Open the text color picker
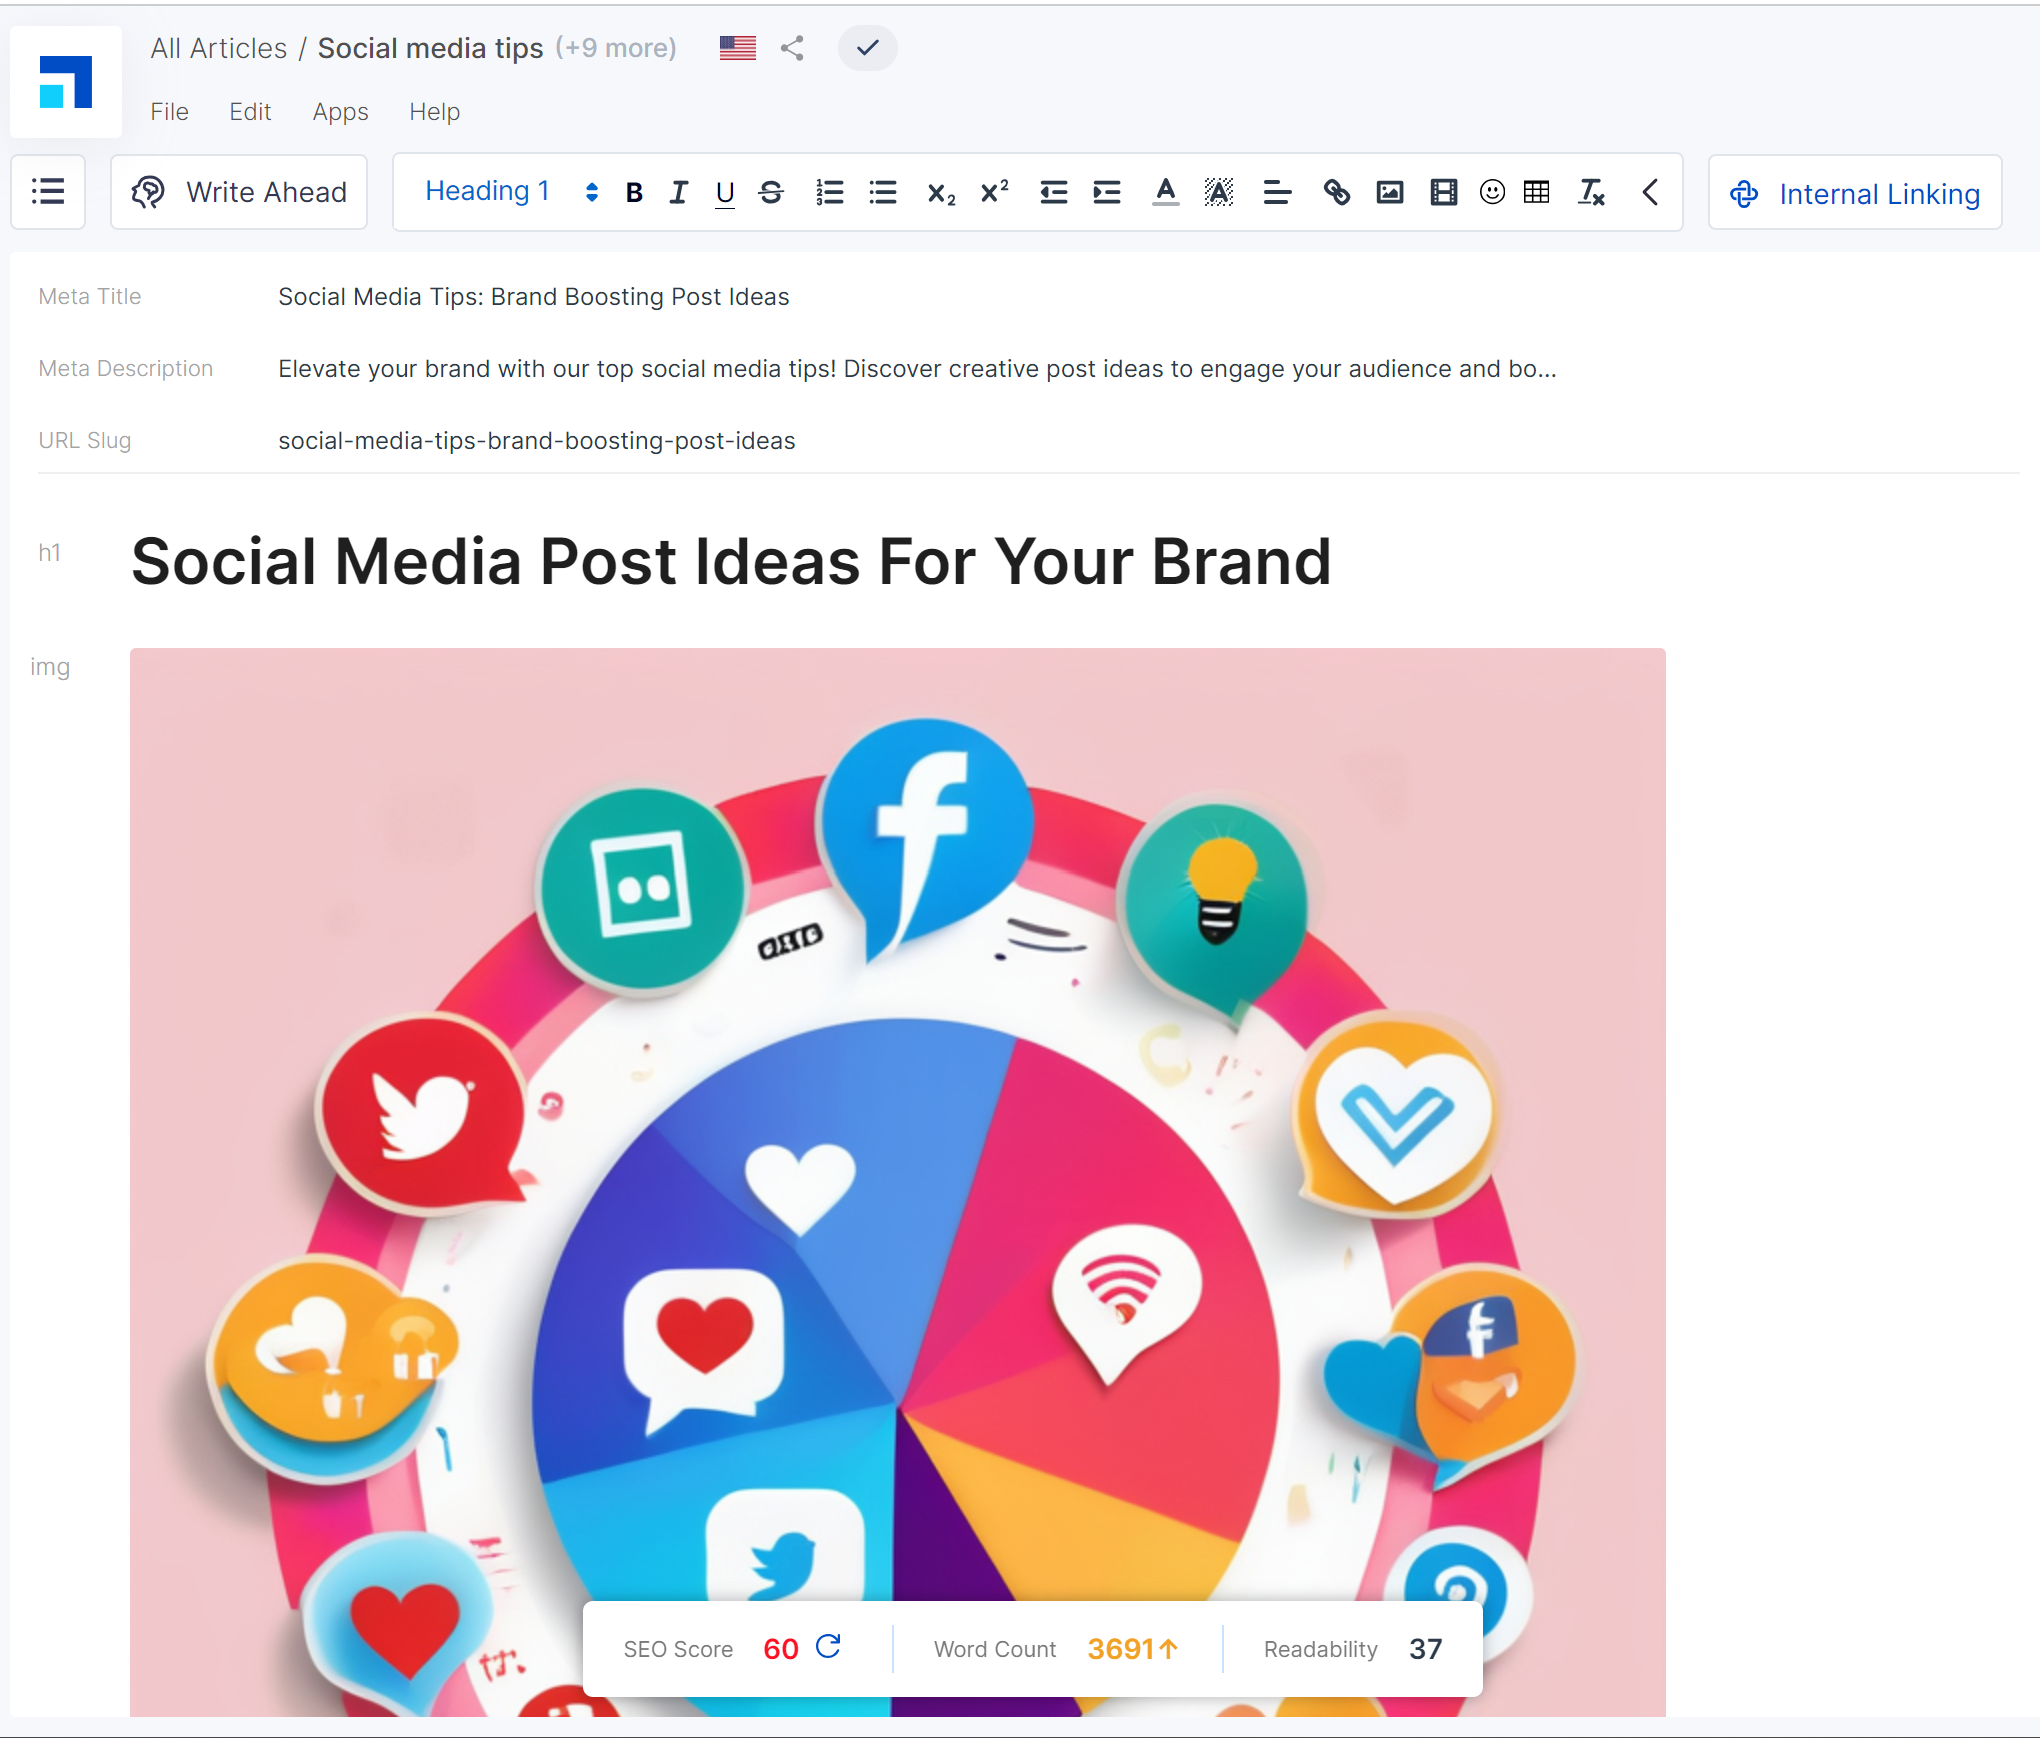 click(1165, 192)
